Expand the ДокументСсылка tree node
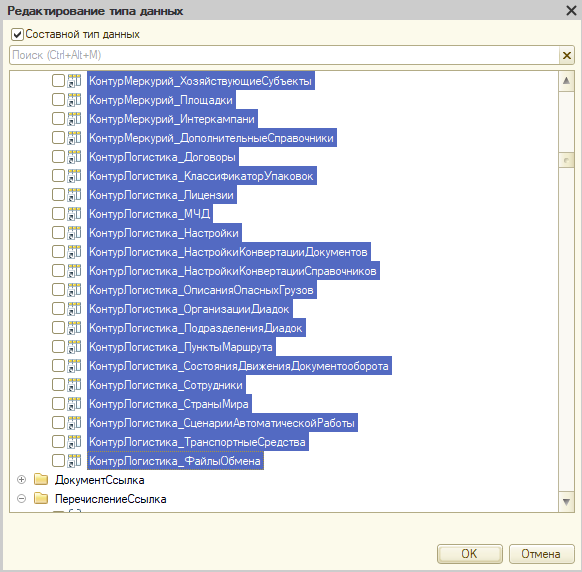The image size is (582, 572). pos(22,480)
